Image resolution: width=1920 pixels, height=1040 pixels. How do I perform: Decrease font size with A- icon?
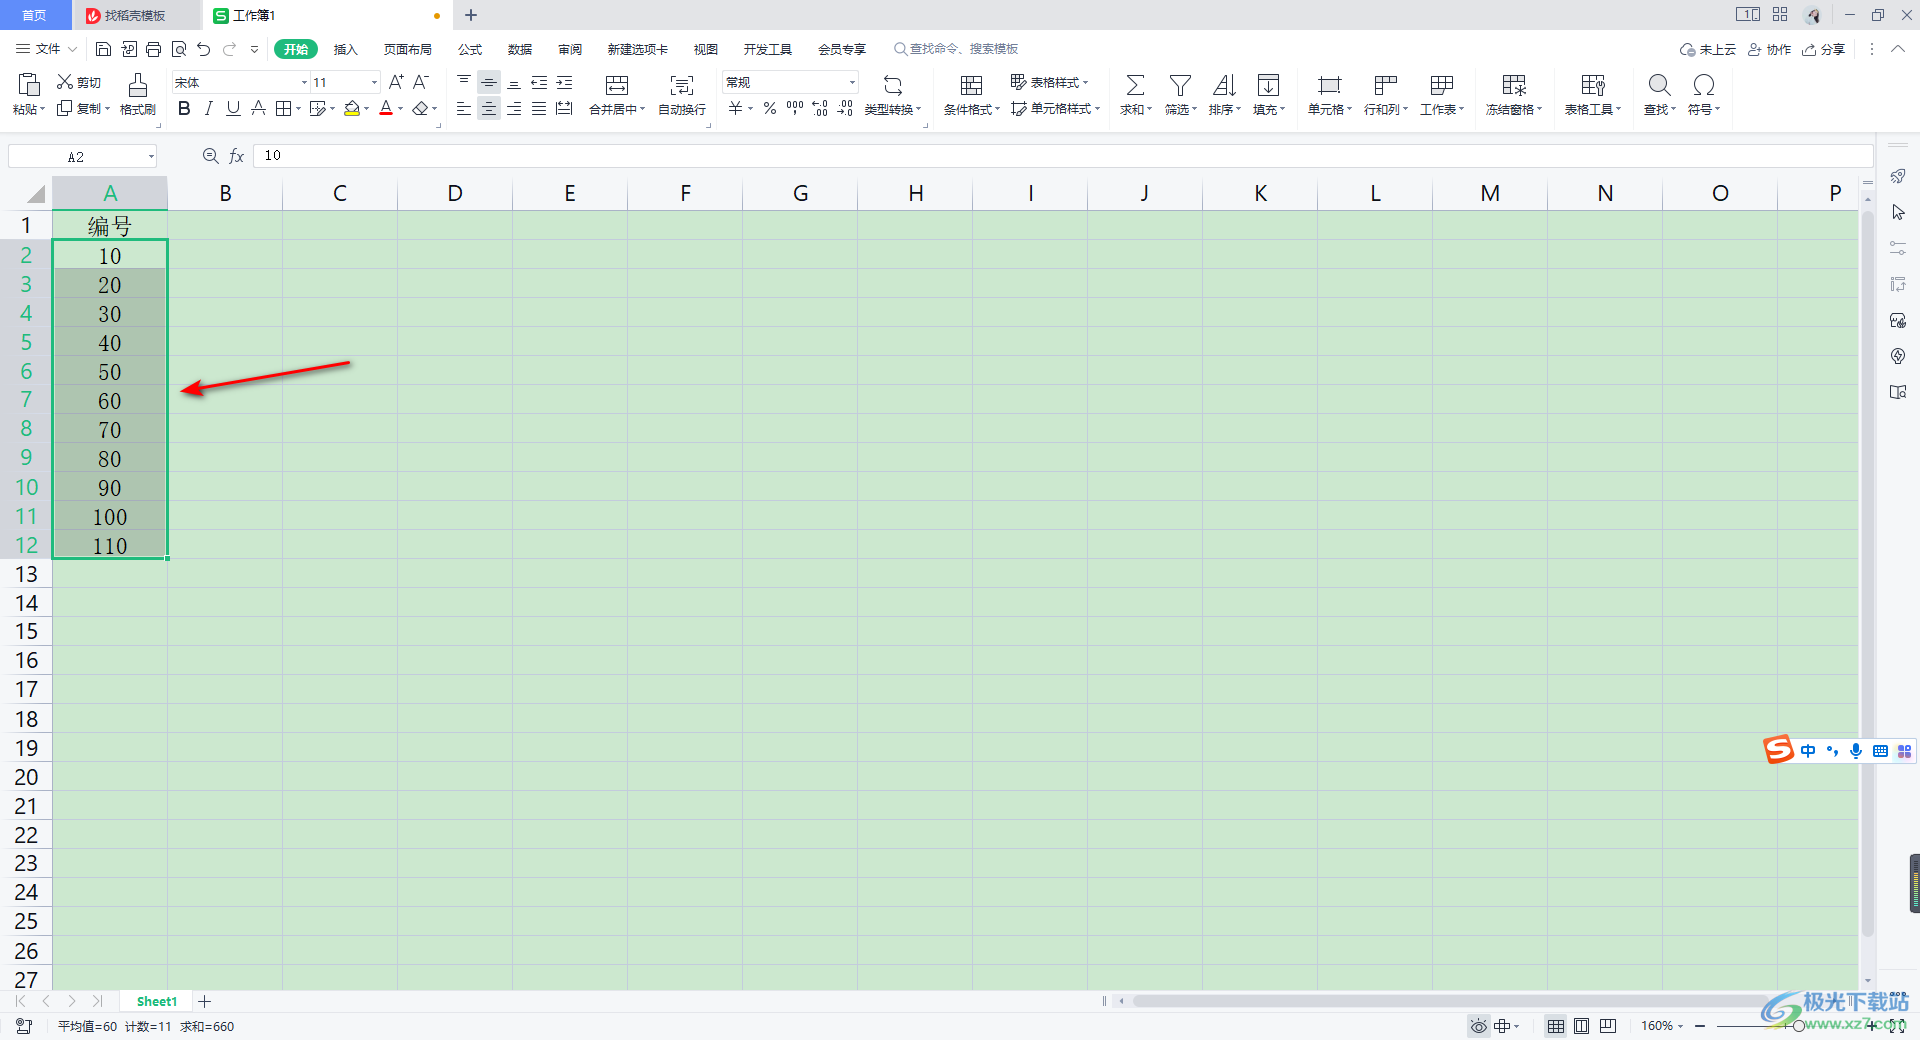pyautogui.click(x=421, y=82)
